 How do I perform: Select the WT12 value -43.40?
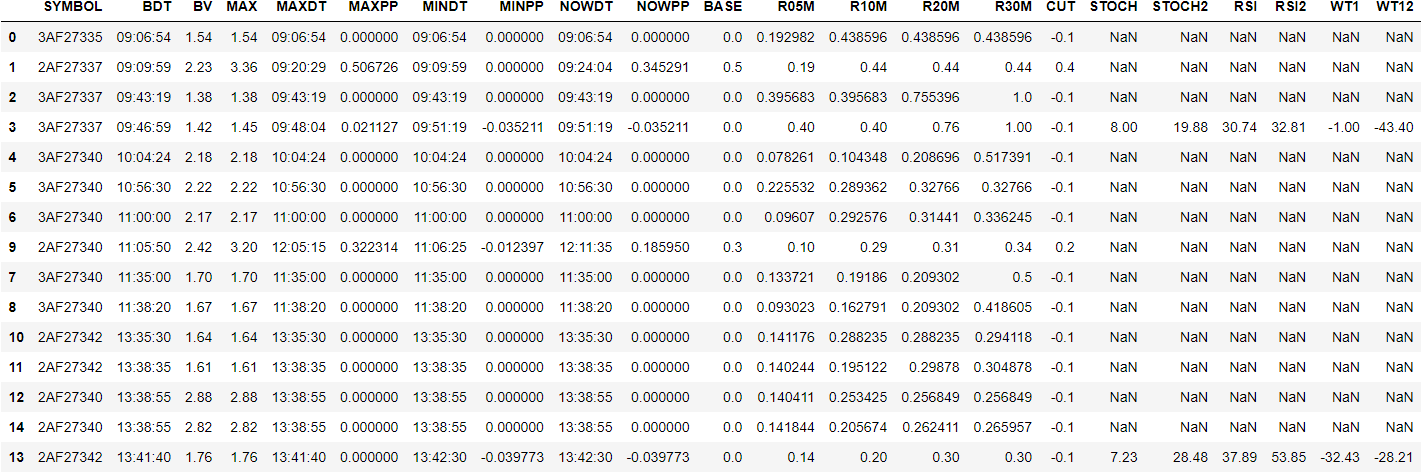coord(1394,127)
